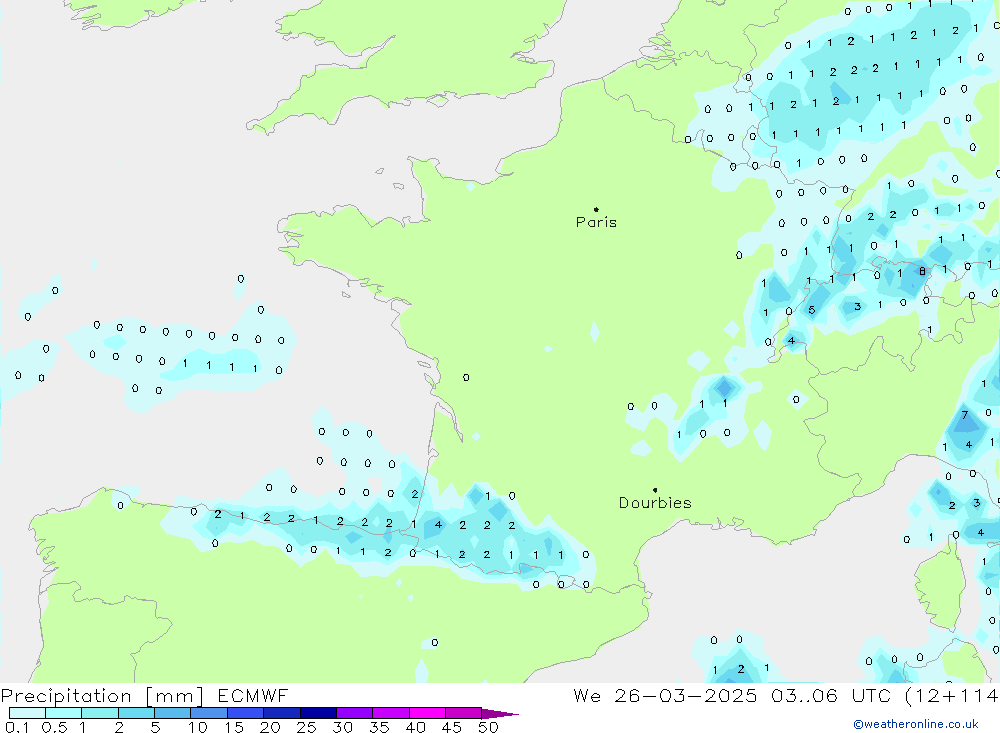The image size is (1000, 733).
Task: Pick the 25–30 mm legend swatch
Action: (x=318, y=713)
